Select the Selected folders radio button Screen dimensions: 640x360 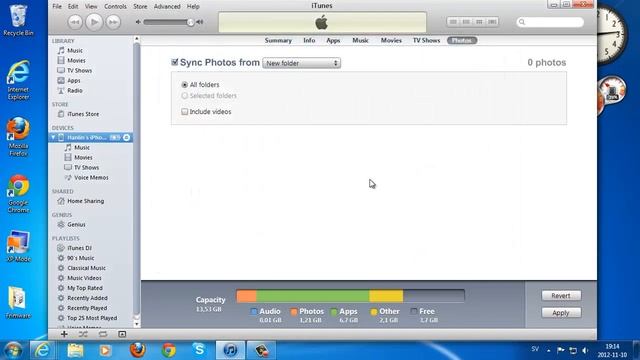[184, 96]
